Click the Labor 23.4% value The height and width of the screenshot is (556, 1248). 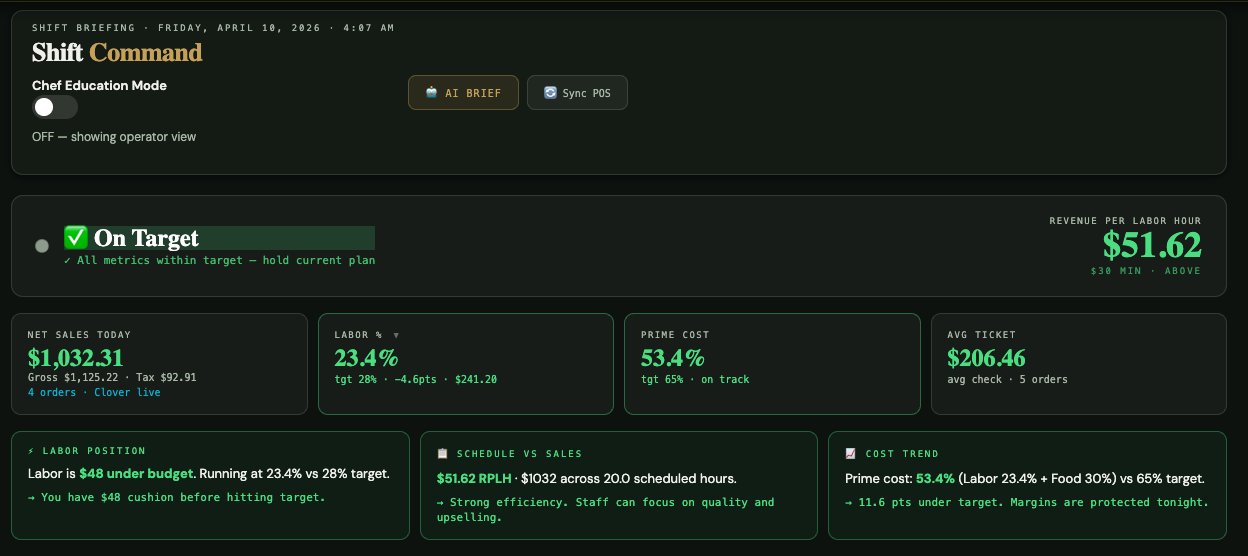tap(366, 358)
